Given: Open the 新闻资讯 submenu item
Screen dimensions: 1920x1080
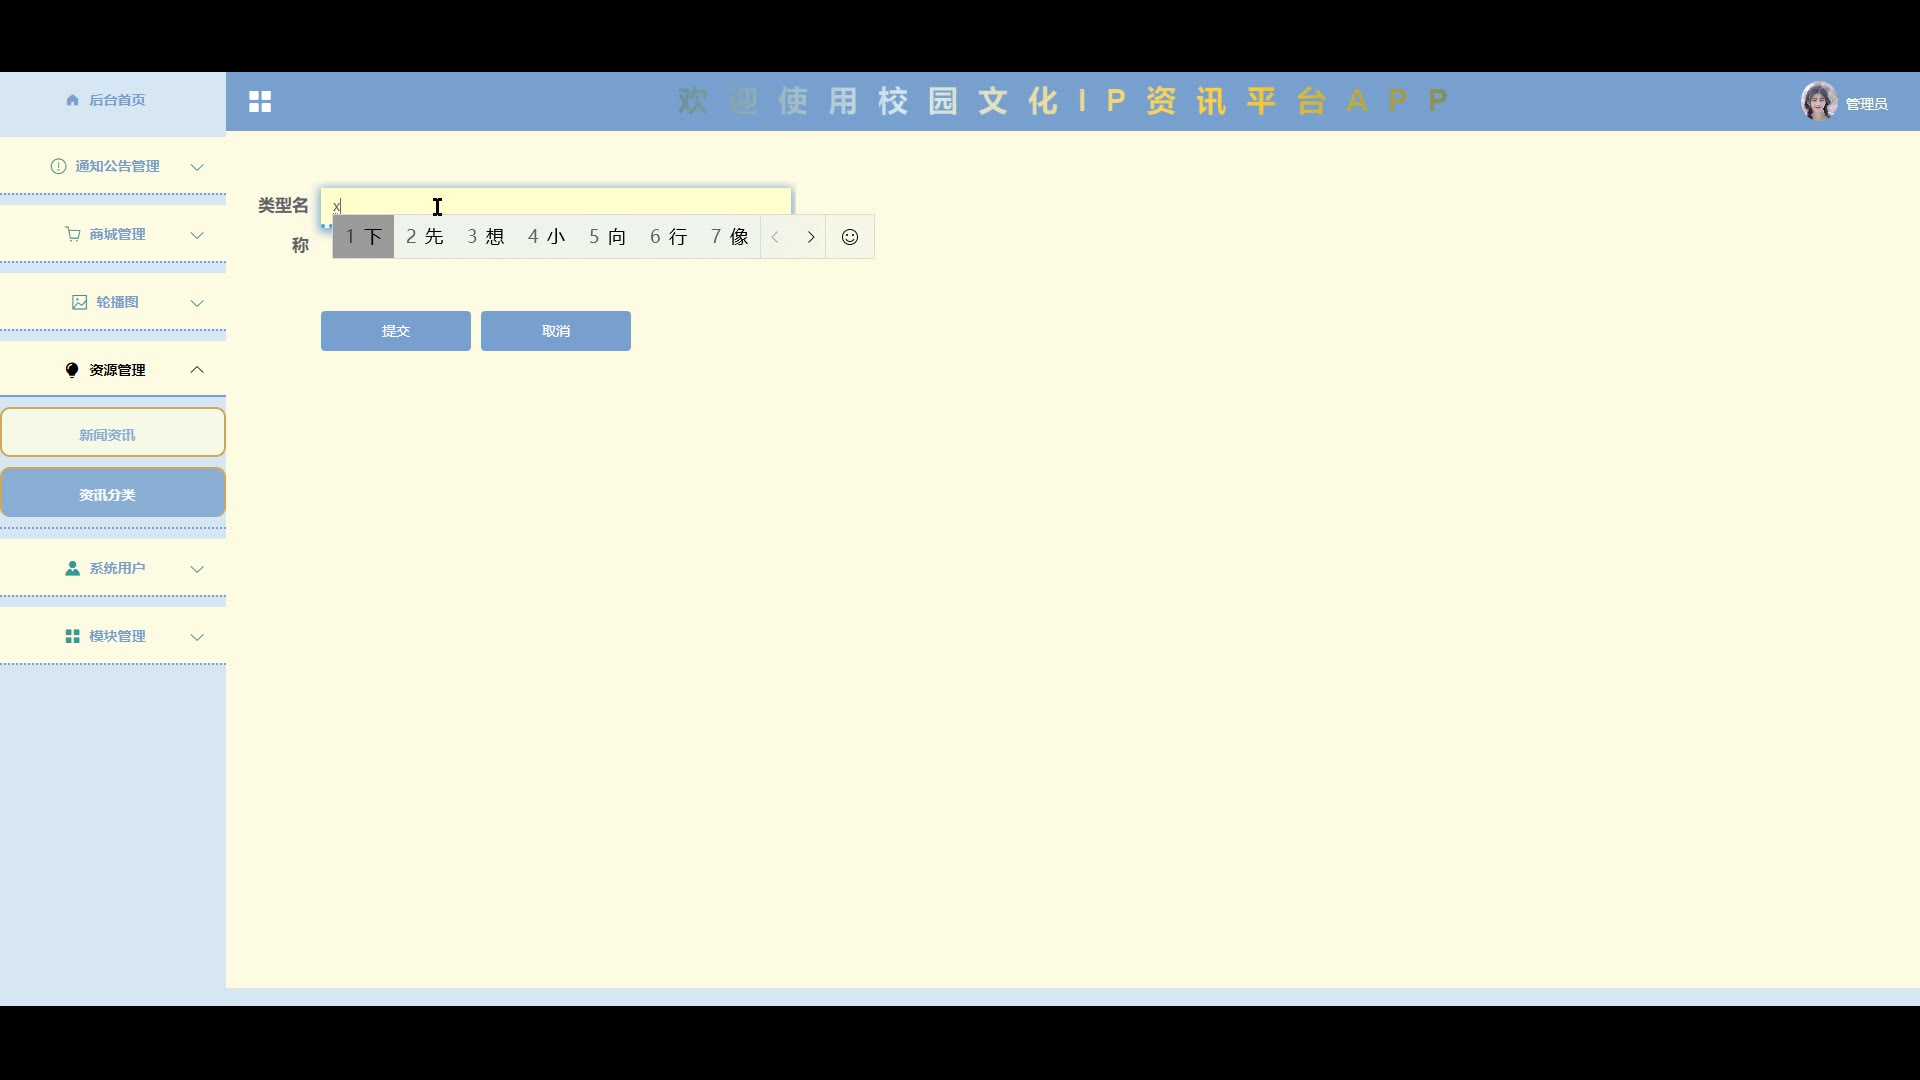Looking at the screenshot, I should 112,433.
